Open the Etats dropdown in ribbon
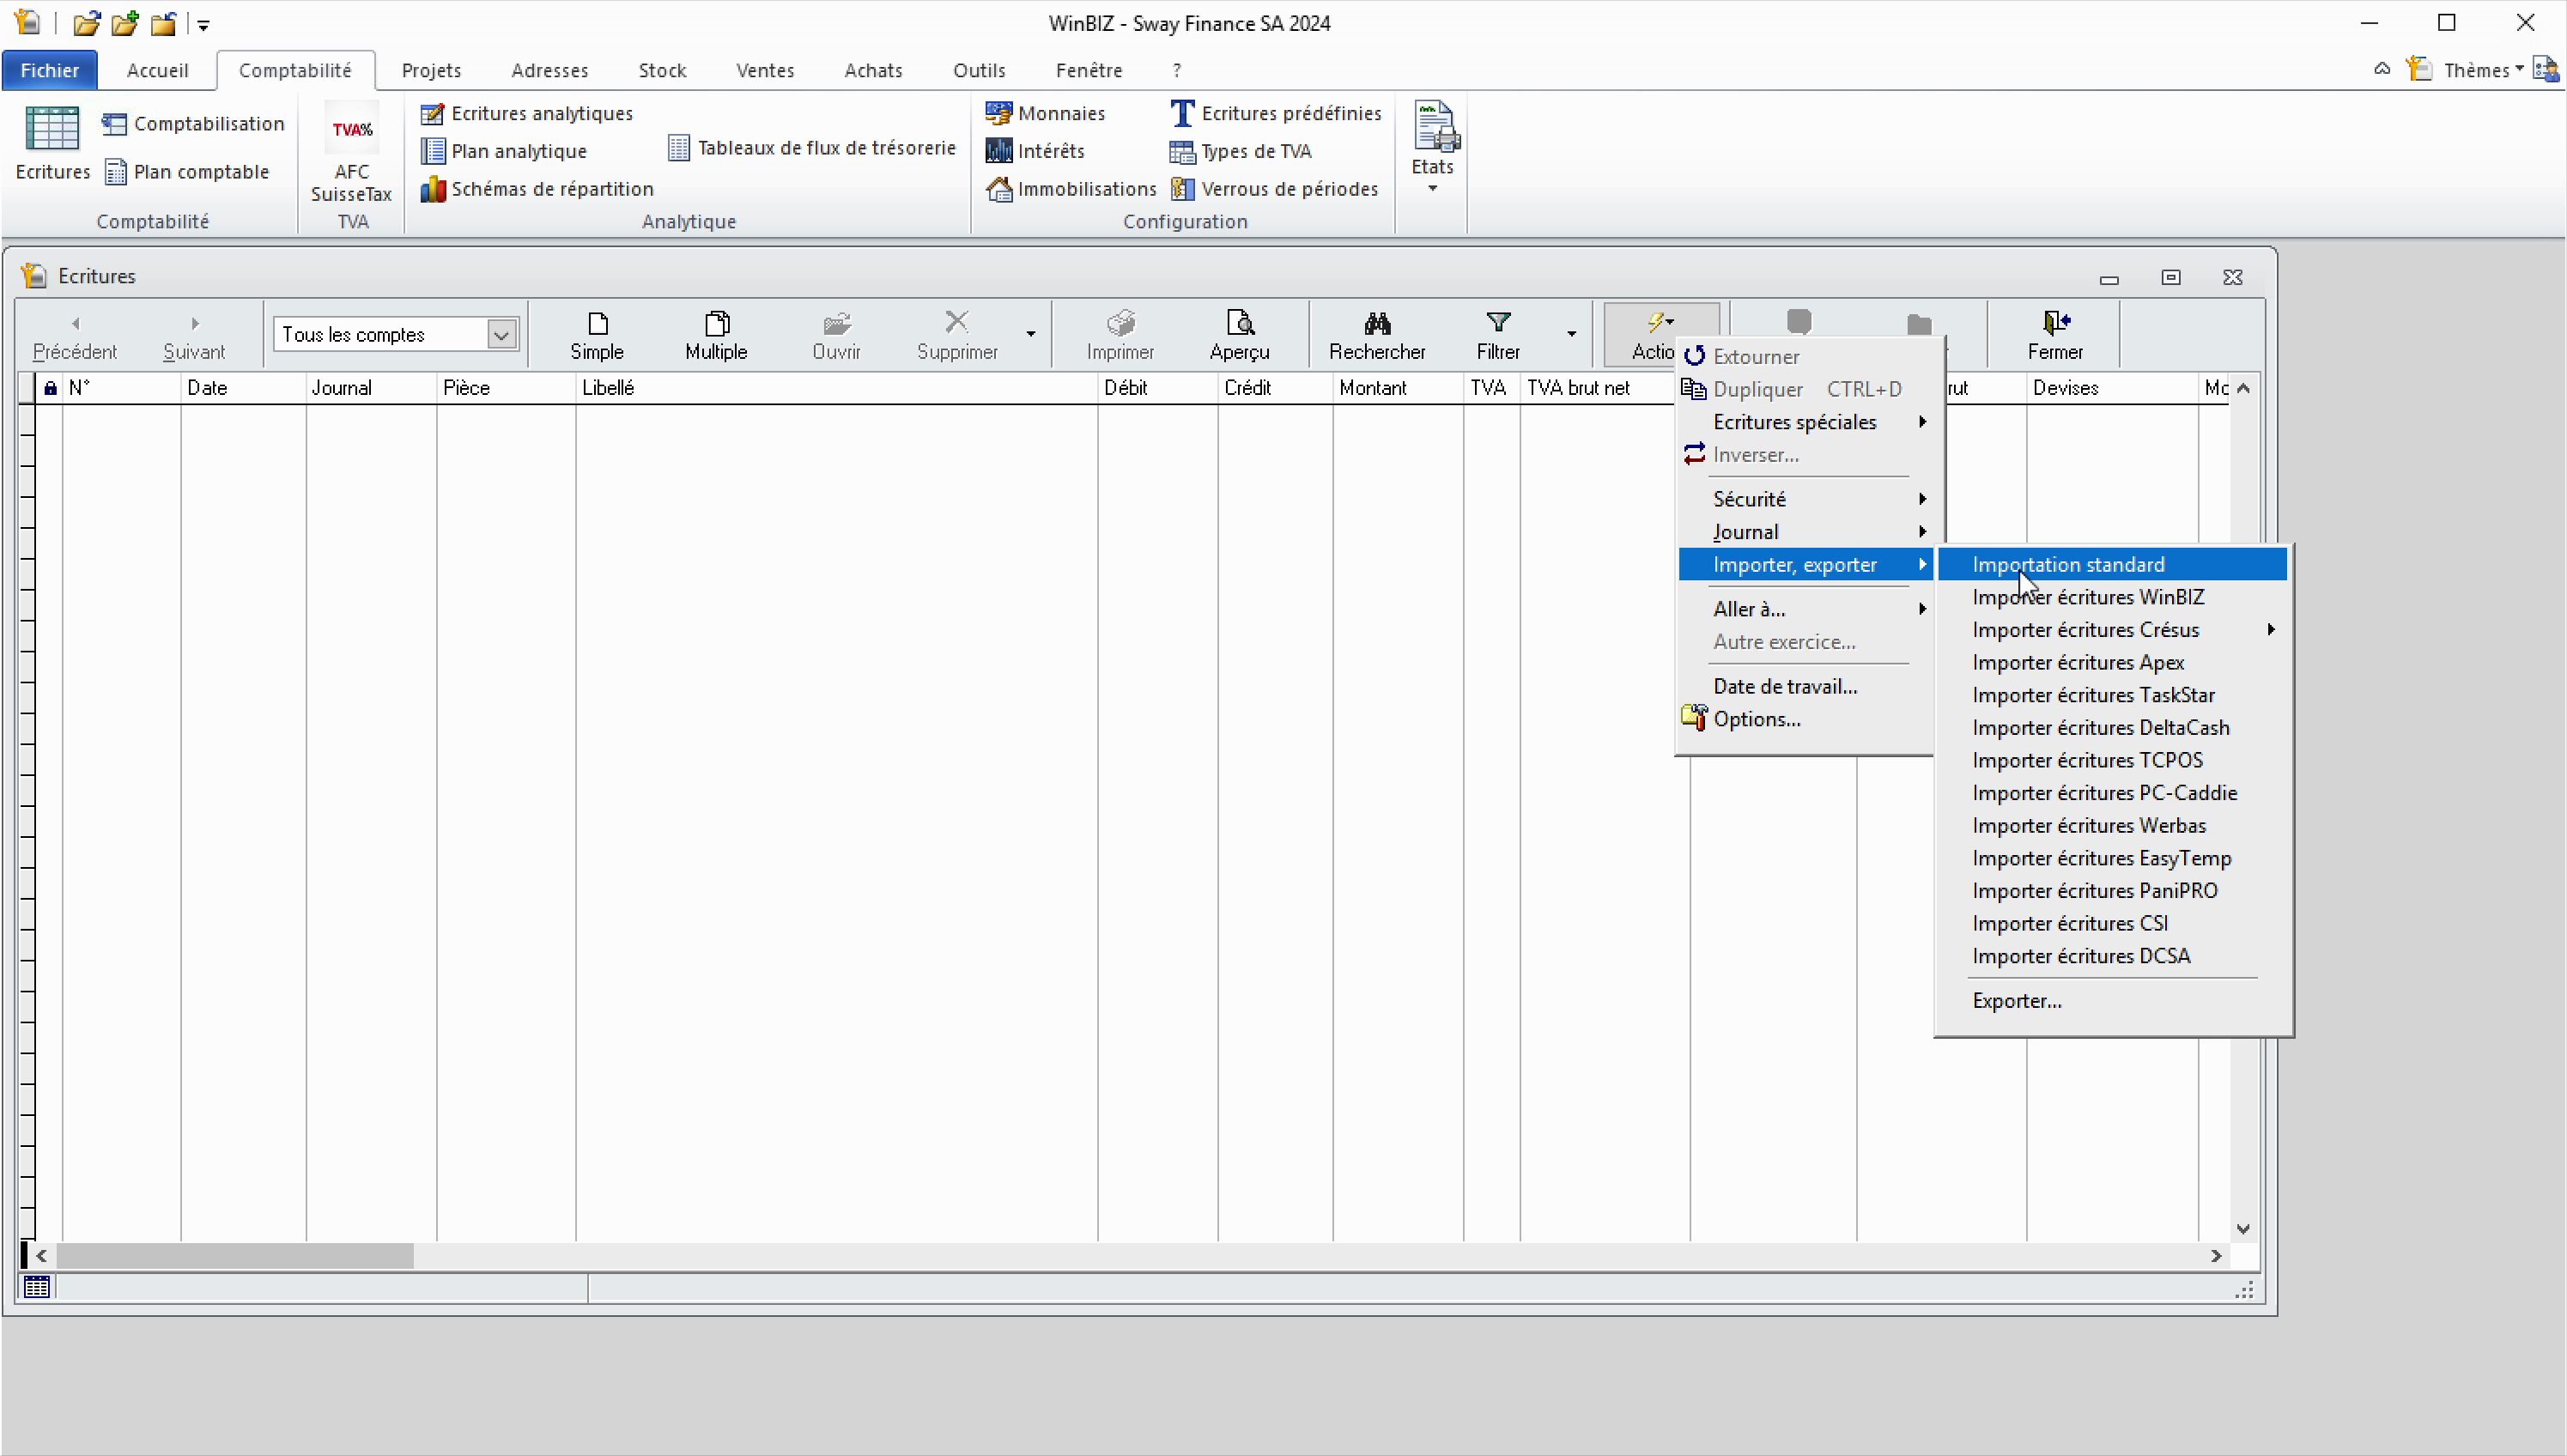The width and height of the screenshot is (2567, 1456). click(x=1432, y=188)
